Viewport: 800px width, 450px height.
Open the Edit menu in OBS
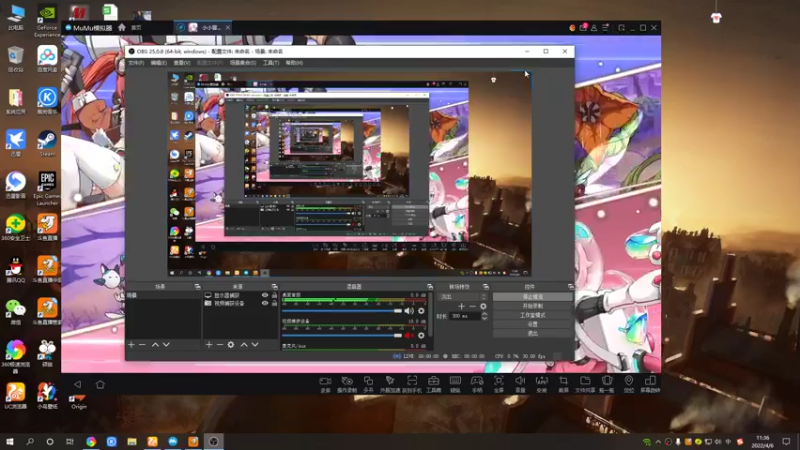[x=159, y=63]
